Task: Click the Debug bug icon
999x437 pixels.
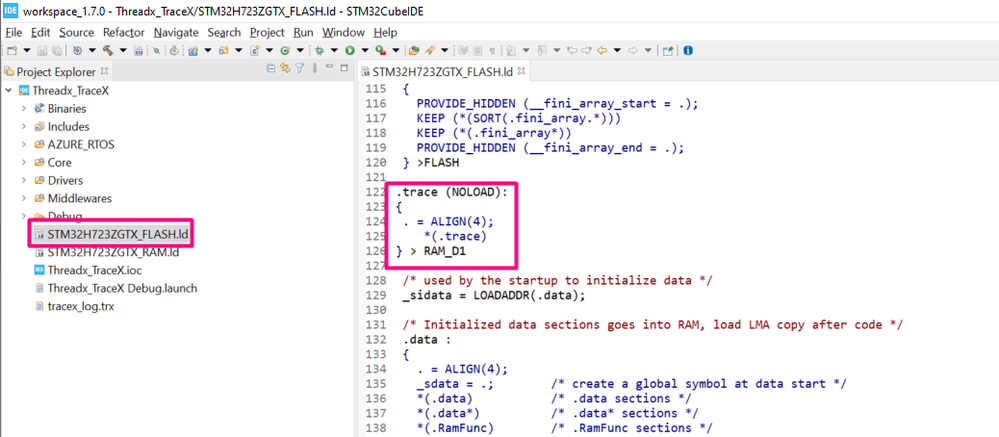Action: pyautogui.click(x=319, y=50)
